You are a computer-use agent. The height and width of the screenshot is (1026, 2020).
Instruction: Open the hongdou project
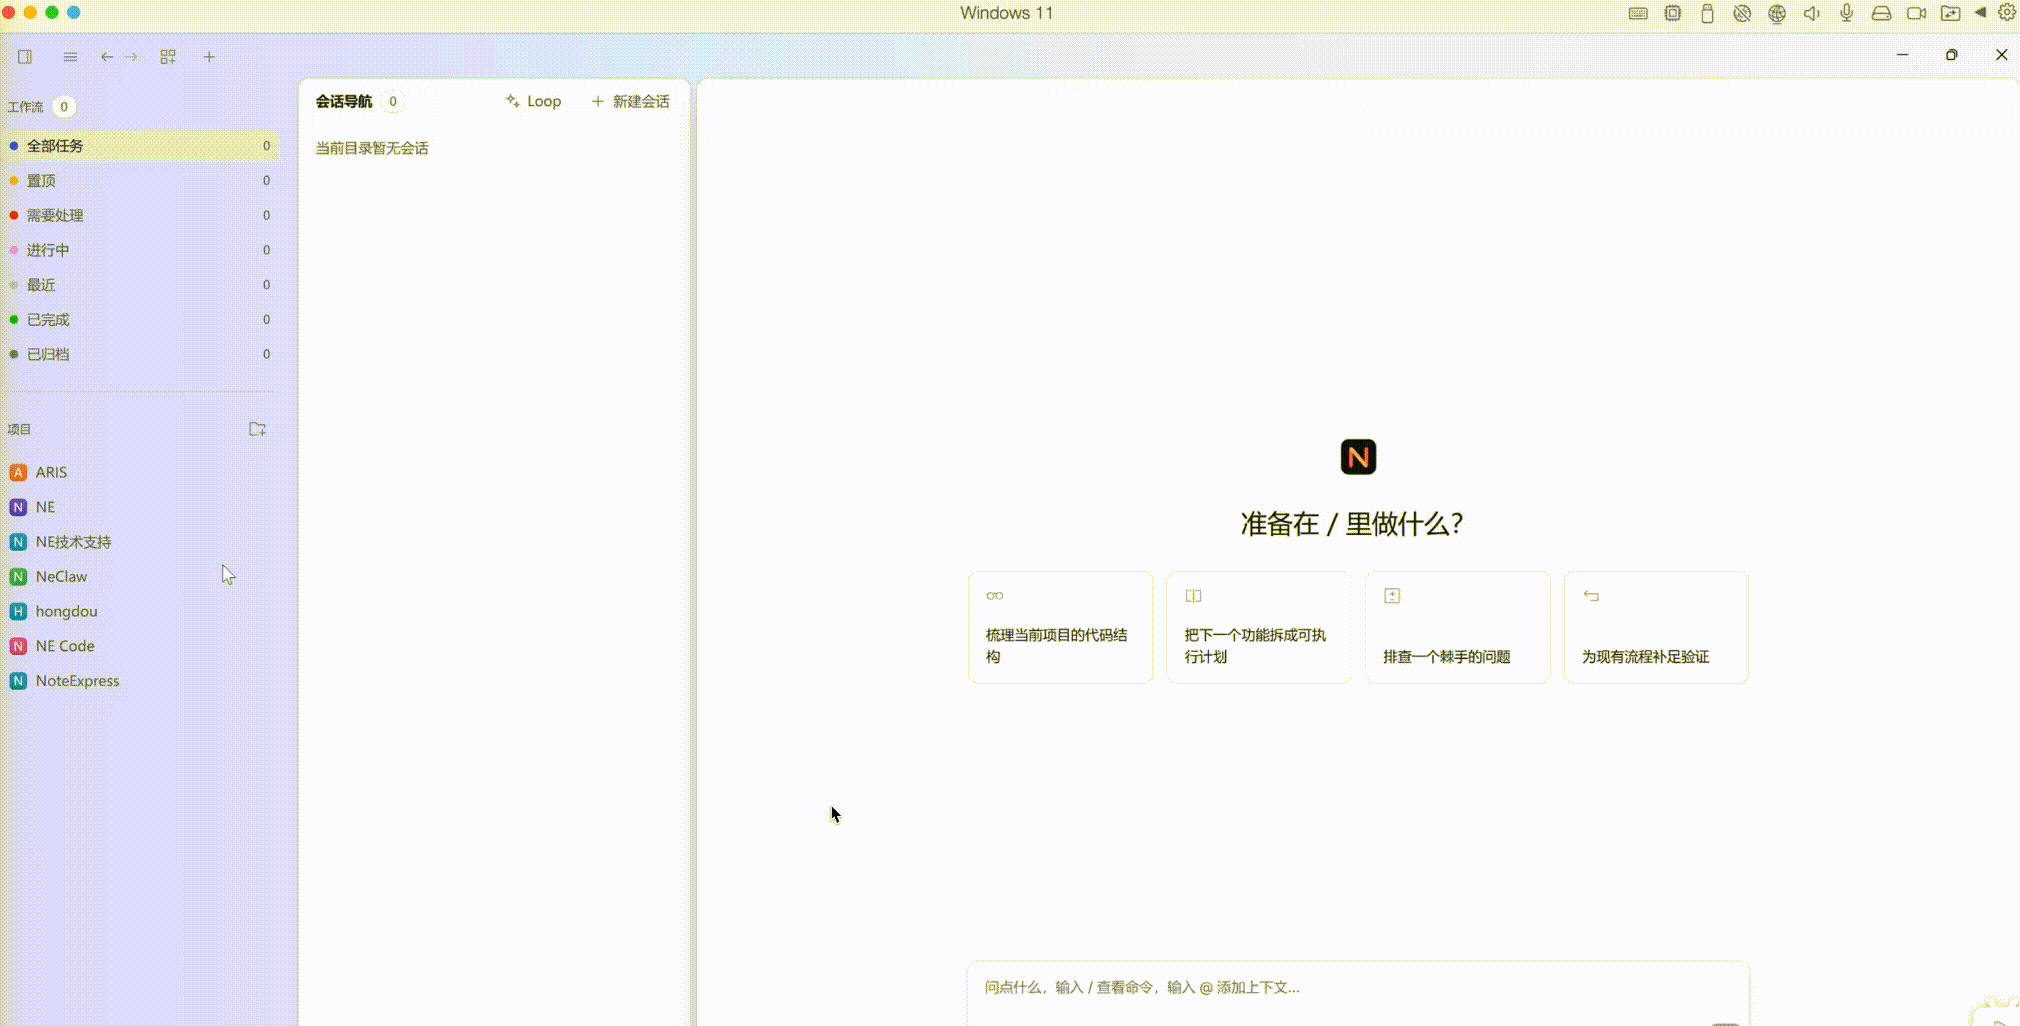point(141,611)
